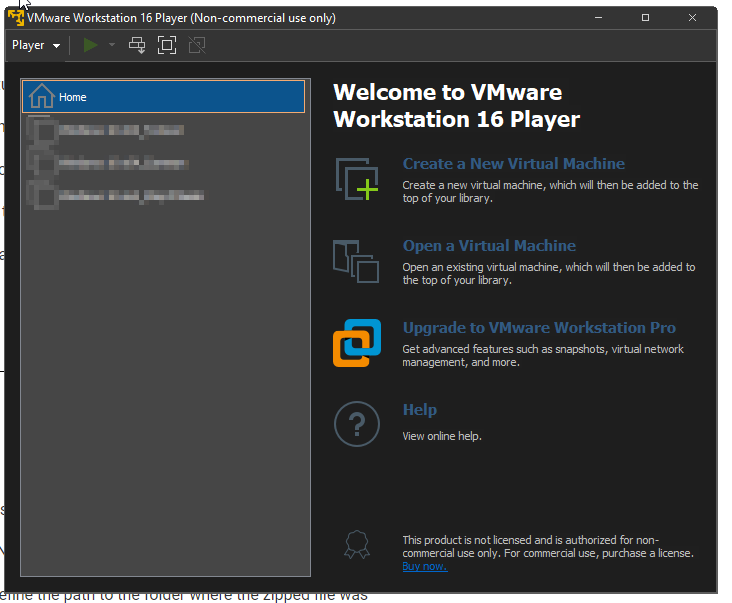Click the green Power On play button
732x603 pixels.
click(90, 45)
